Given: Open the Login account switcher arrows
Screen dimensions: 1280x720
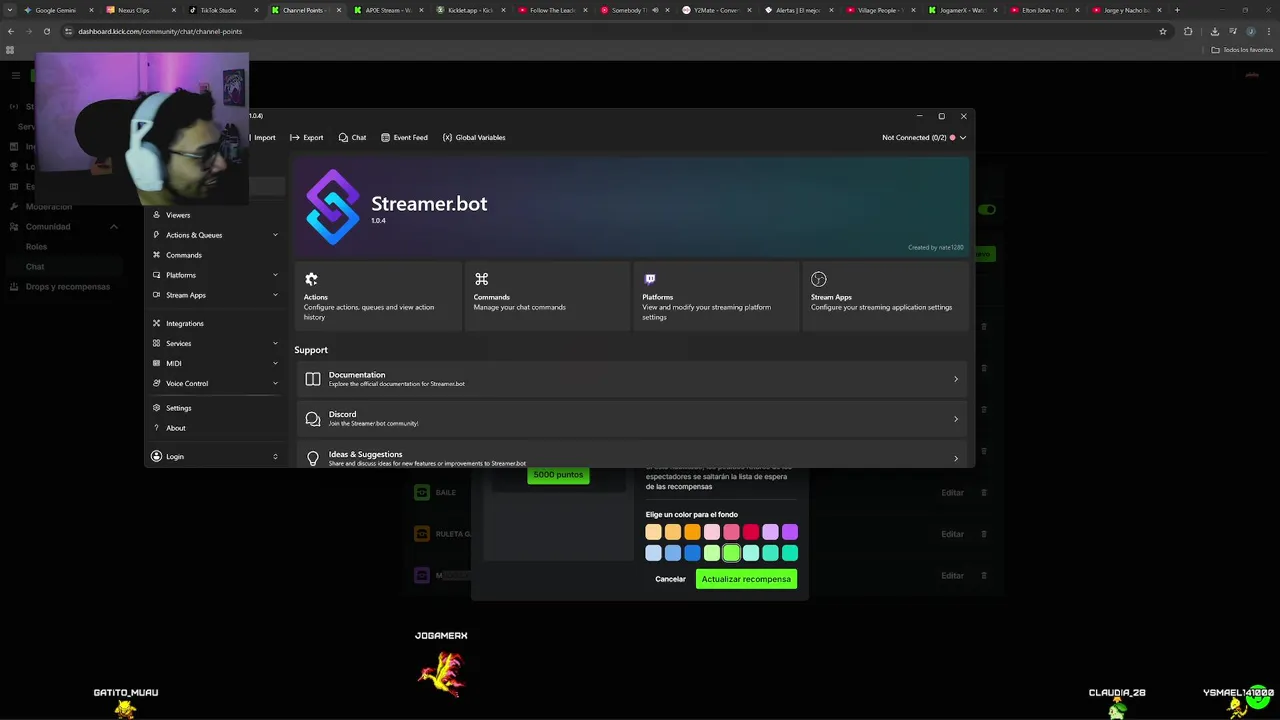Looking at the screenshot, I should (275, 456).
